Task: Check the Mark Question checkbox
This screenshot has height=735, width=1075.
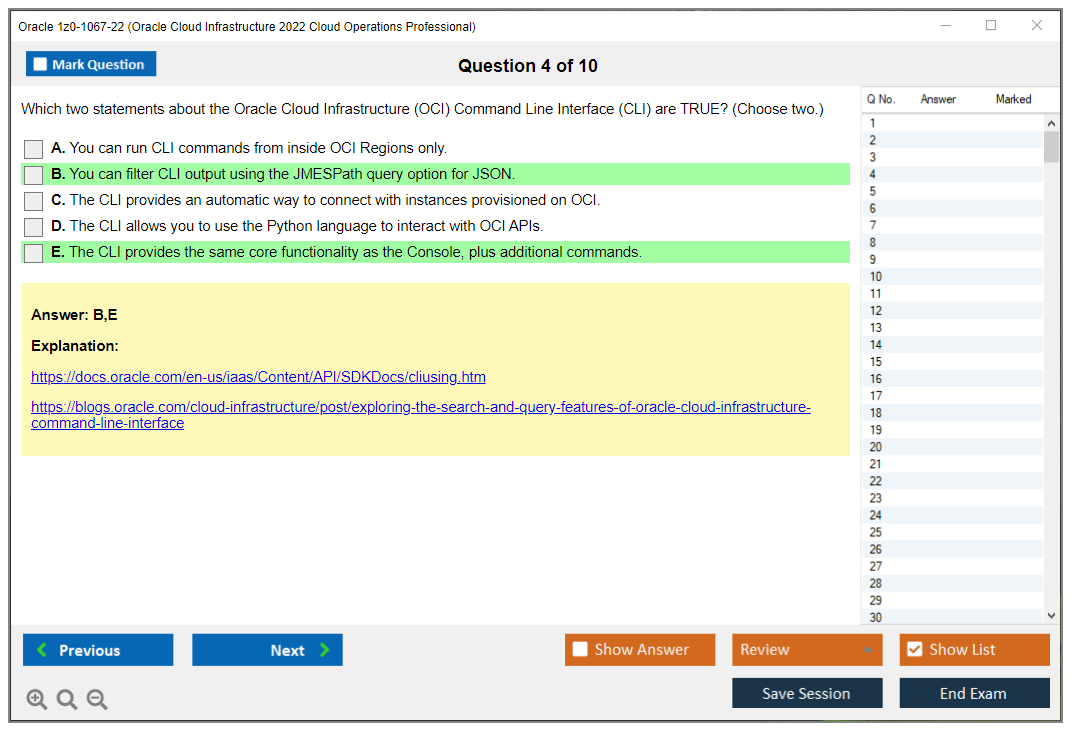Action: tap(40, 63)
